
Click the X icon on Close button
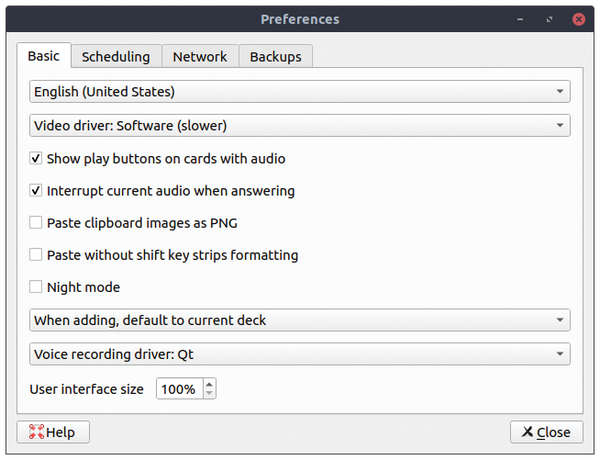click(x=527, y=432)
